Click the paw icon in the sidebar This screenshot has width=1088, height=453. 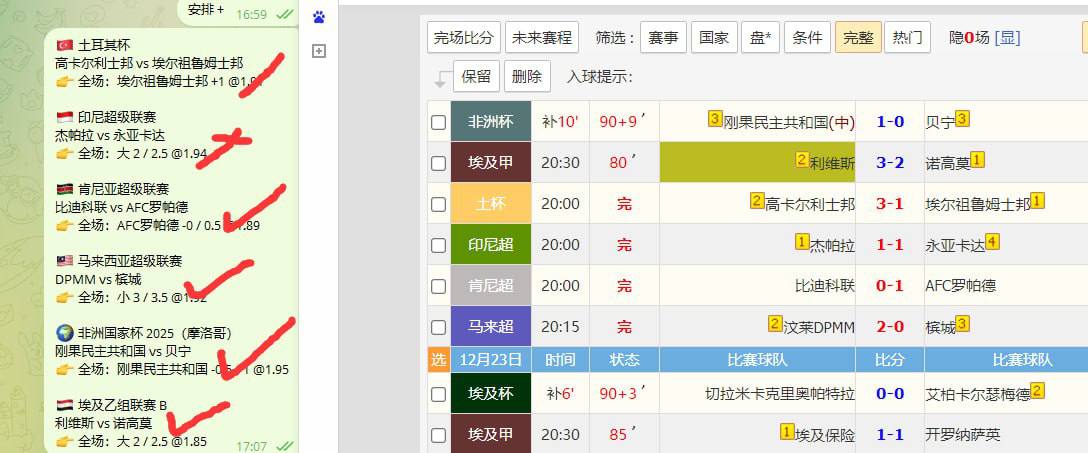pos(319,16)
